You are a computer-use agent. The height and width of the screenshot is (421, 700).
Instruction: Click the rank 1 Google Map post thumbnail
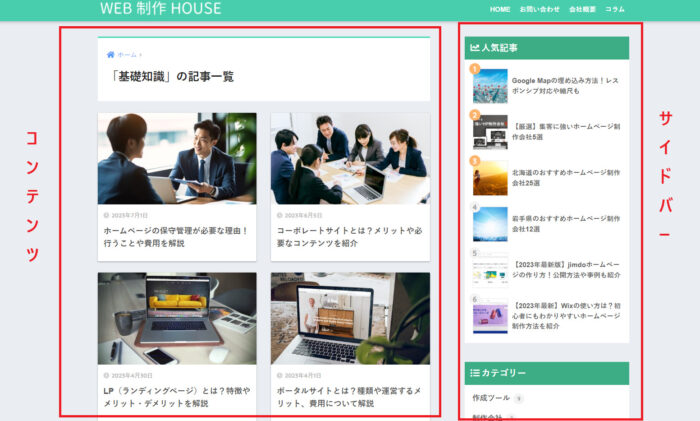(490, 86)
